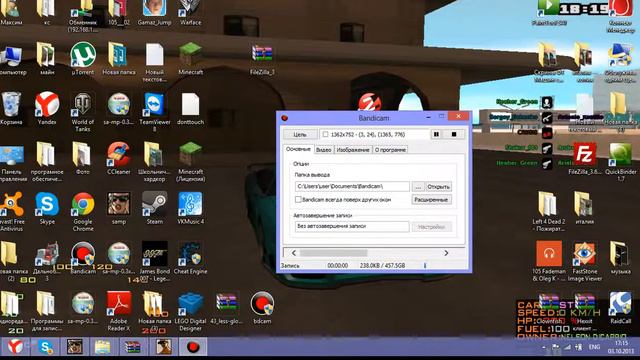The height and width of the screenshot is (360, 640).
Task: Select the RaidCall desktop icon
Action: coord(620,308)
